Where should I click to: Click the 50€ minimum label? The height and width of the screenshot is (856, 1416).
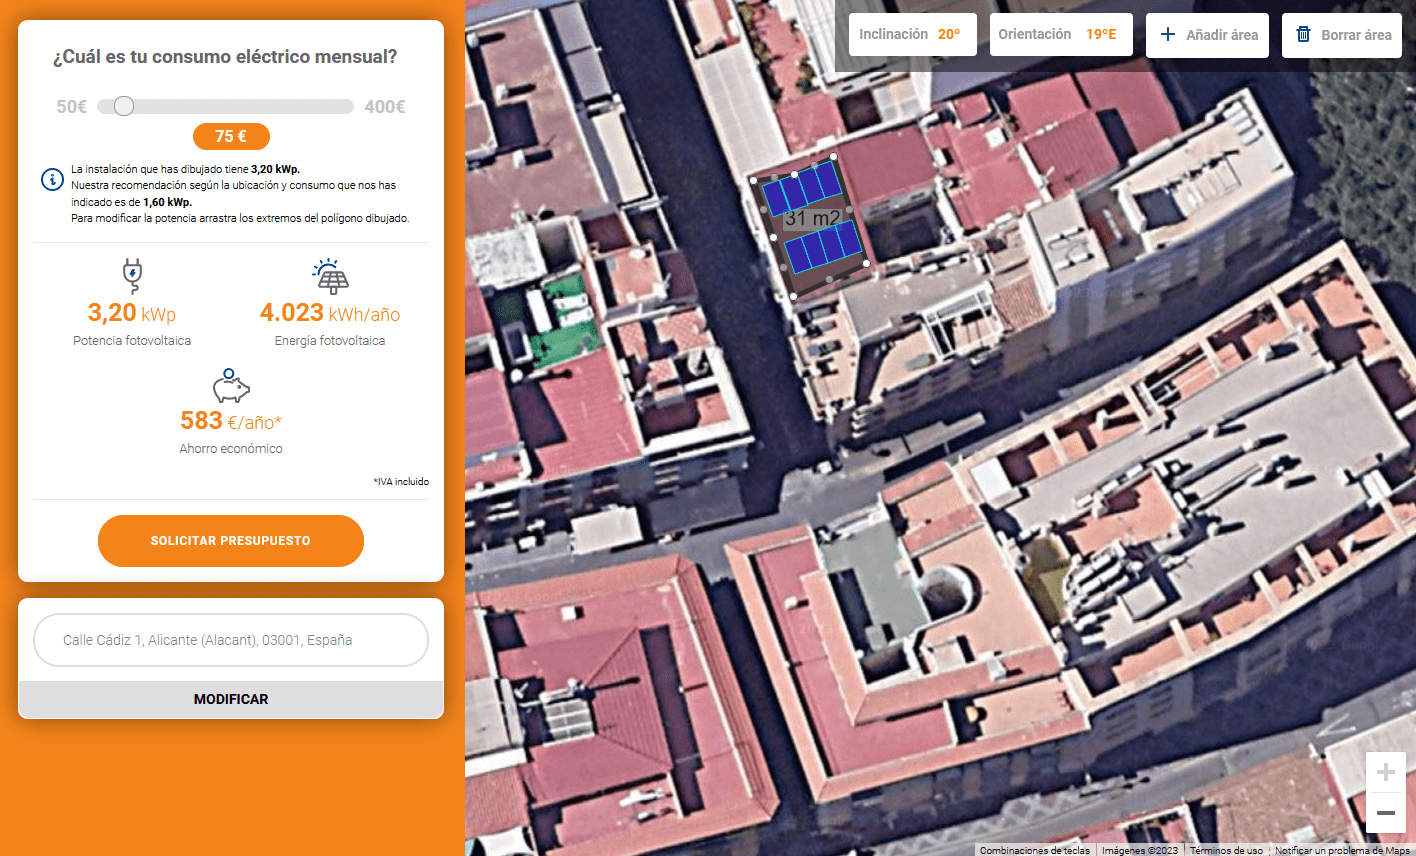pos(72,107)
